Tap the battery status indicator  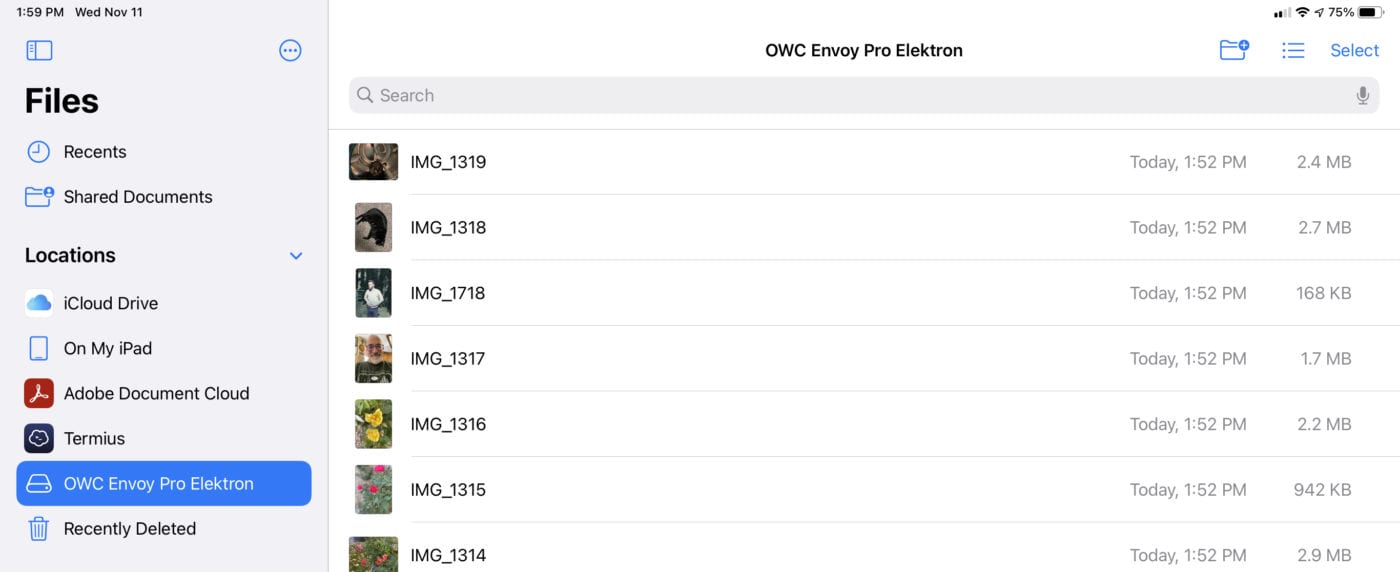1371,12
